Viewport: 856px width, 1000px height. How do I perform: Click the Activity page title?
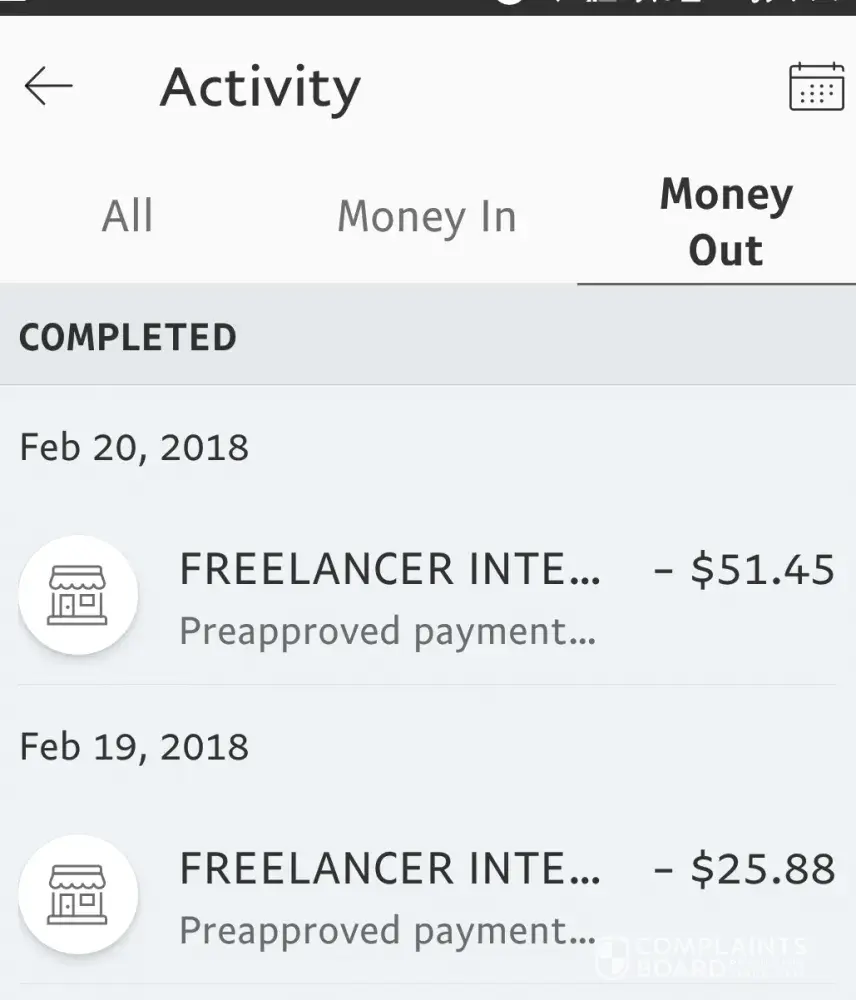tap(260, 88)
